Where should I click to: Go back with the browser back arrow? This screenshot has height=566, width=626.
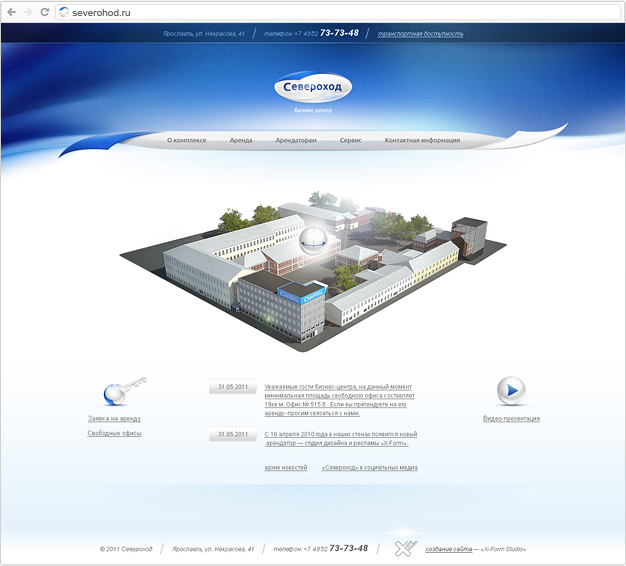pyautogui.click(x=12, y=12)
